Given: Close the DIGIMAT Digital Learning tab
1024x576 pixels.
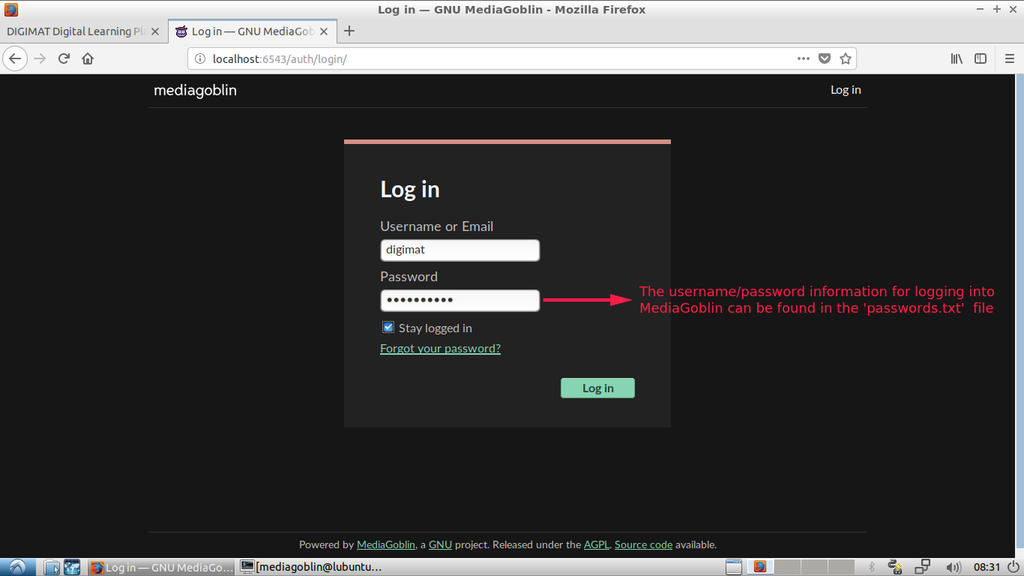Looking at the screenshot, I should click(154, 31).
